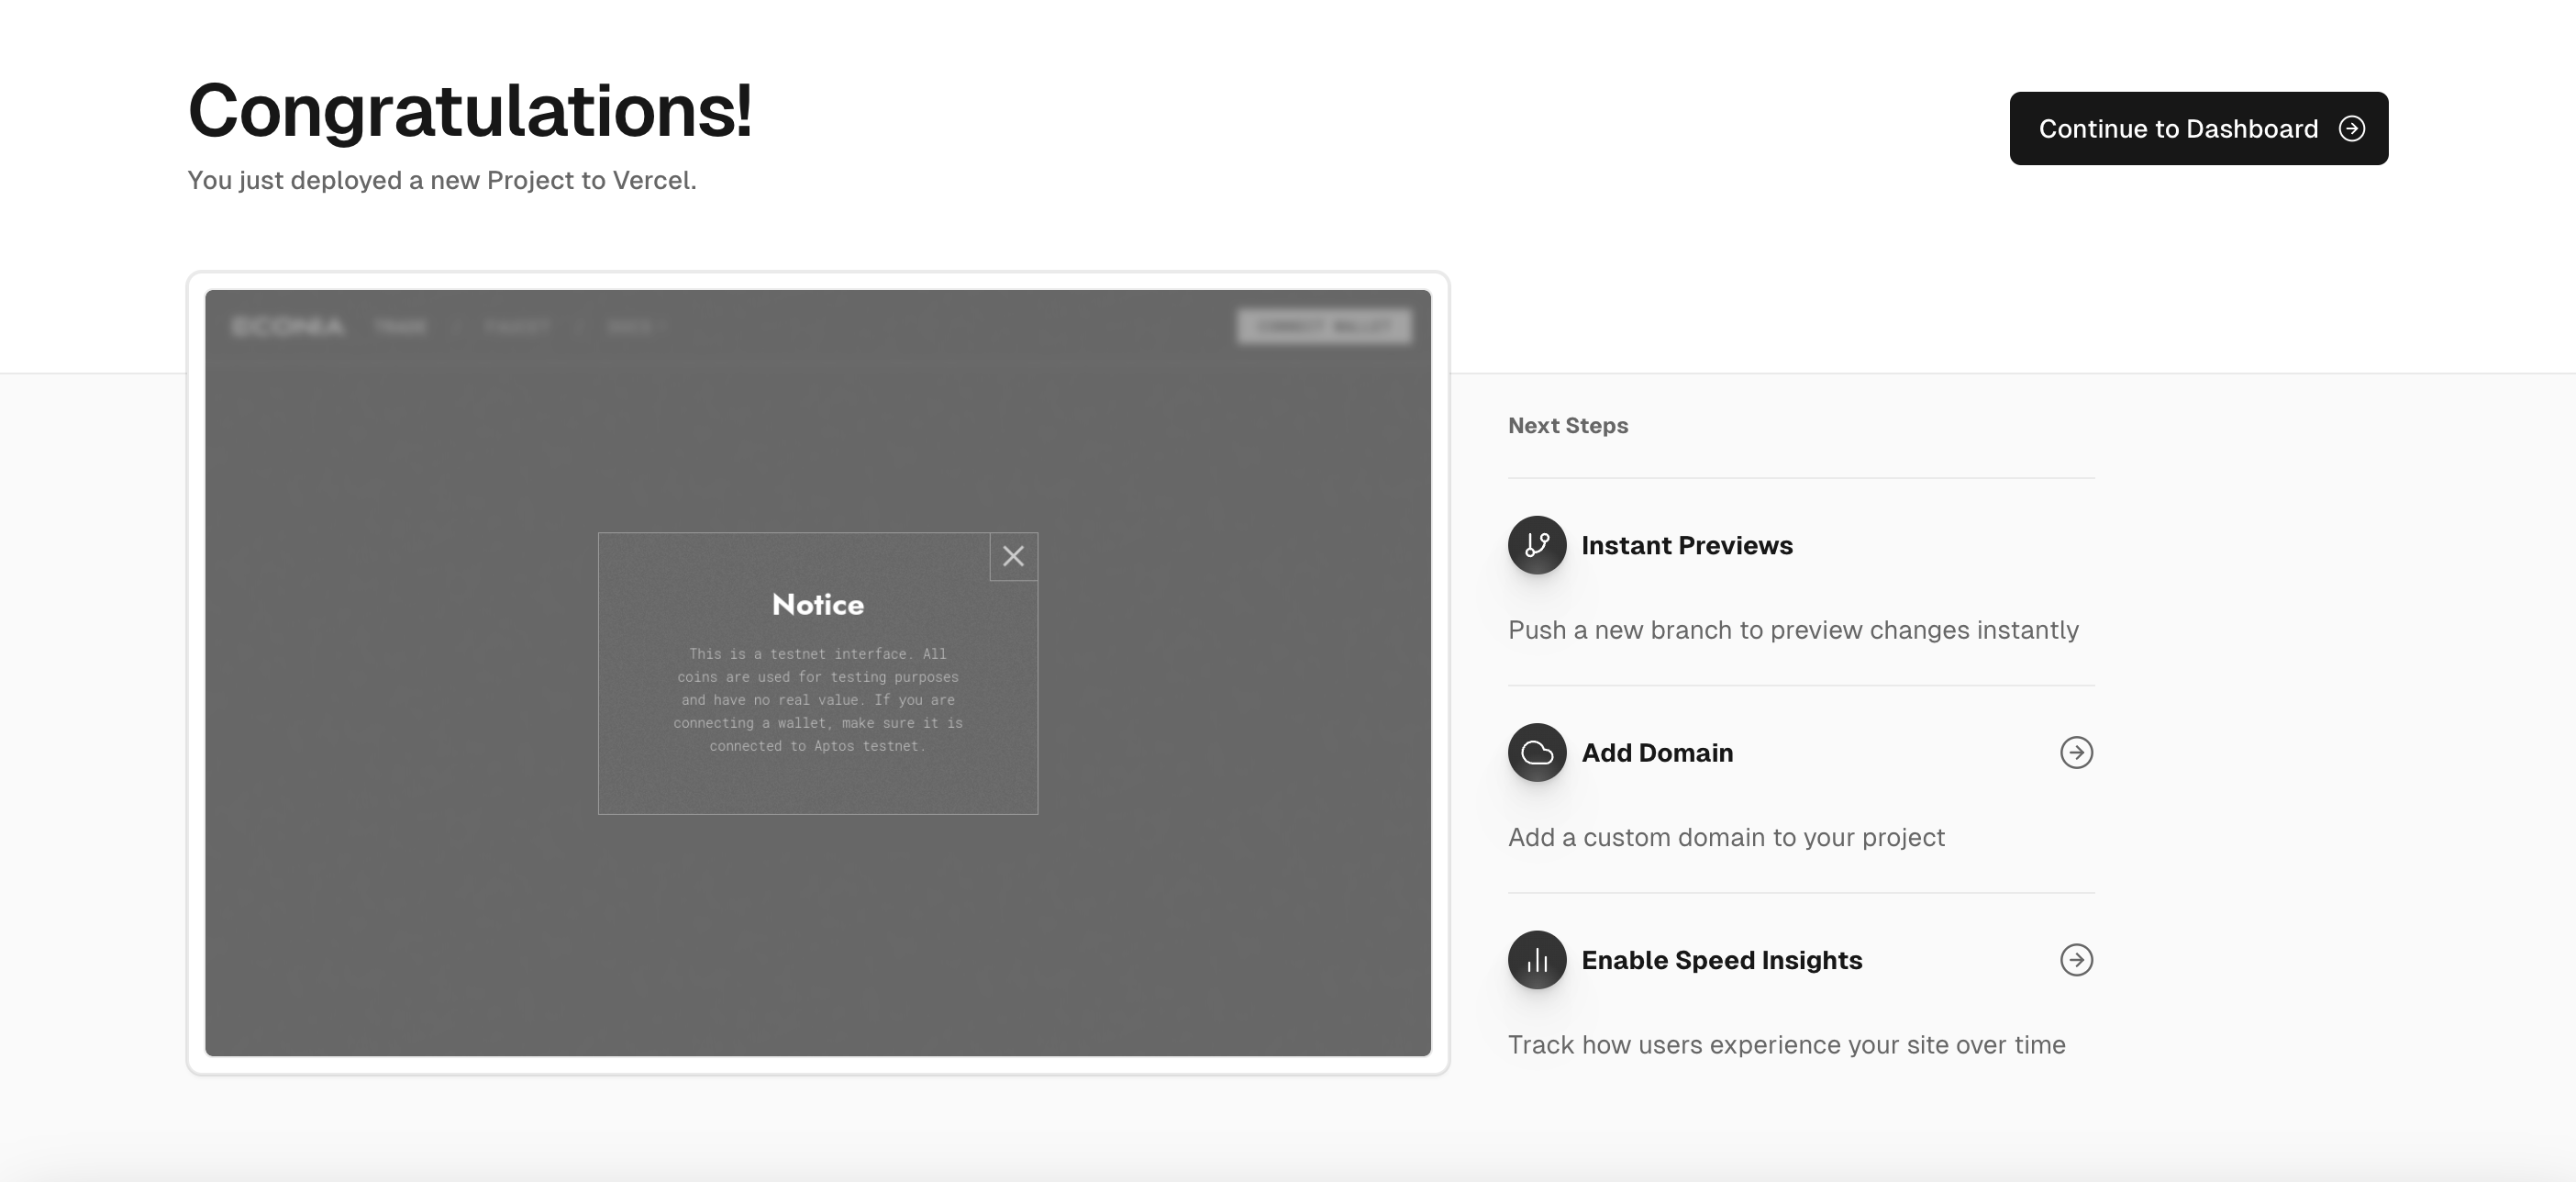
Task: Click the Next Steps heading
Action: [x=1568, y=425]
